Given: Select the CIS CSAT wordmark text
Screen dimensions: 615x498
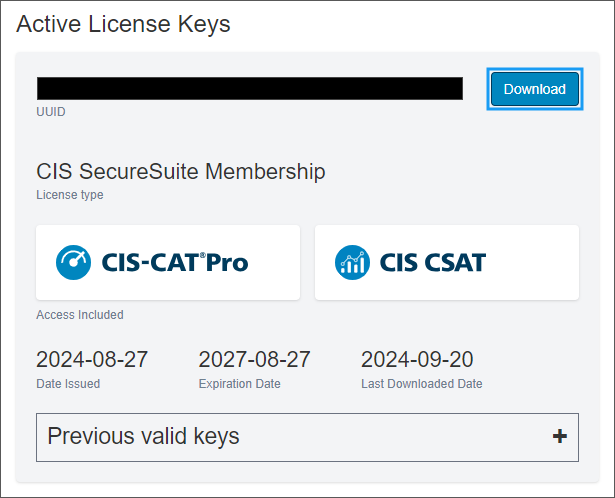Looking at the screenshot, I should [432, 263].
